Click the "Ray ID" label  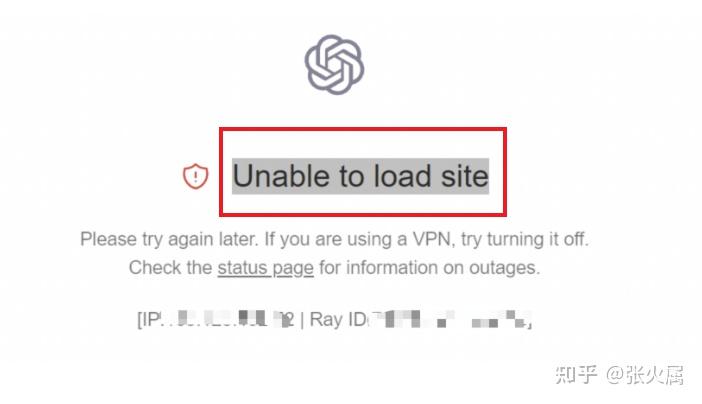(338, 319)
